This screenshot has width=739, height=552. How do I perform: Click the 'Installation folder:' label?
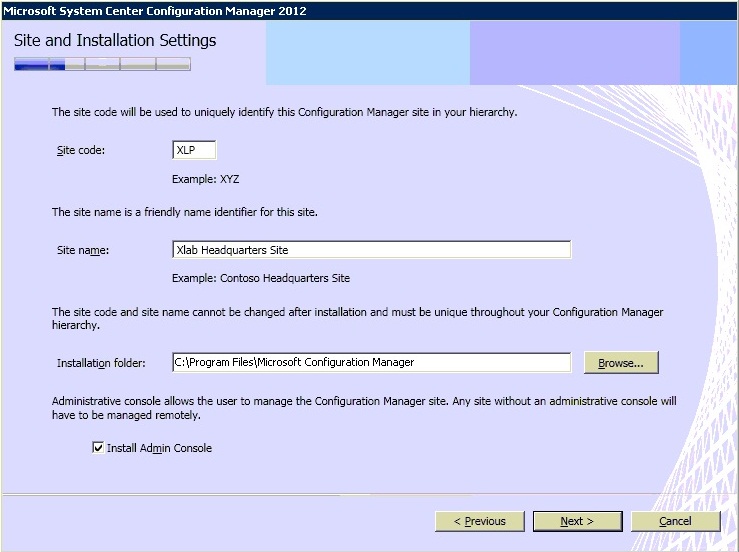tap(101, 363)
